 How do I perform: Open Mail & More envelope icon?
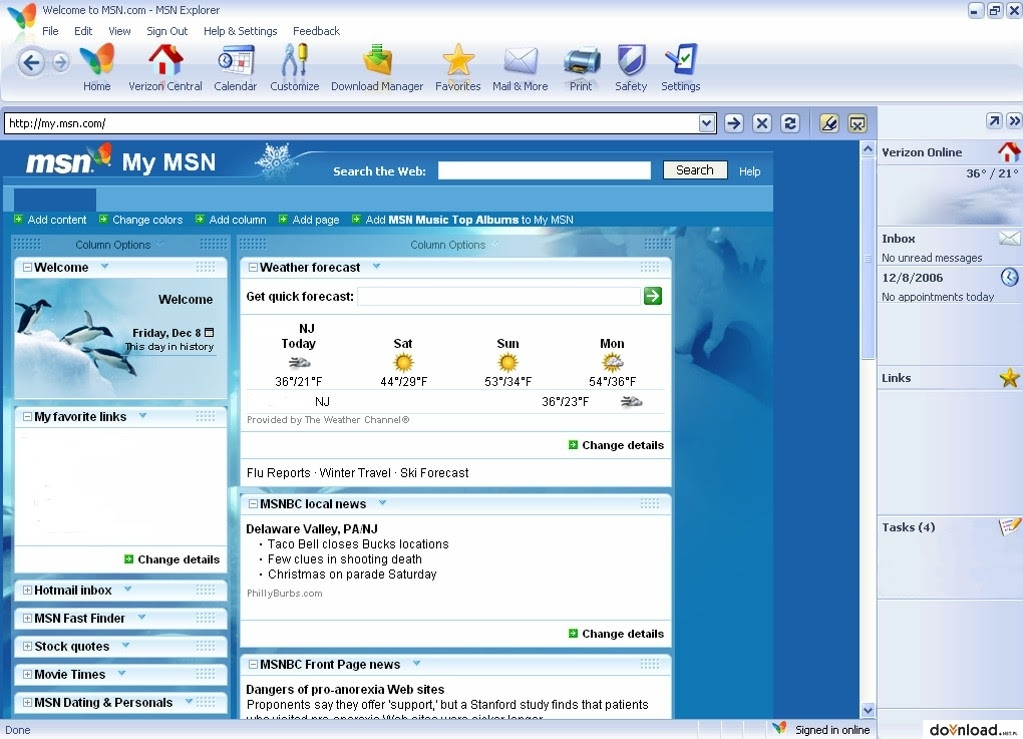click(x=521, y=61)
